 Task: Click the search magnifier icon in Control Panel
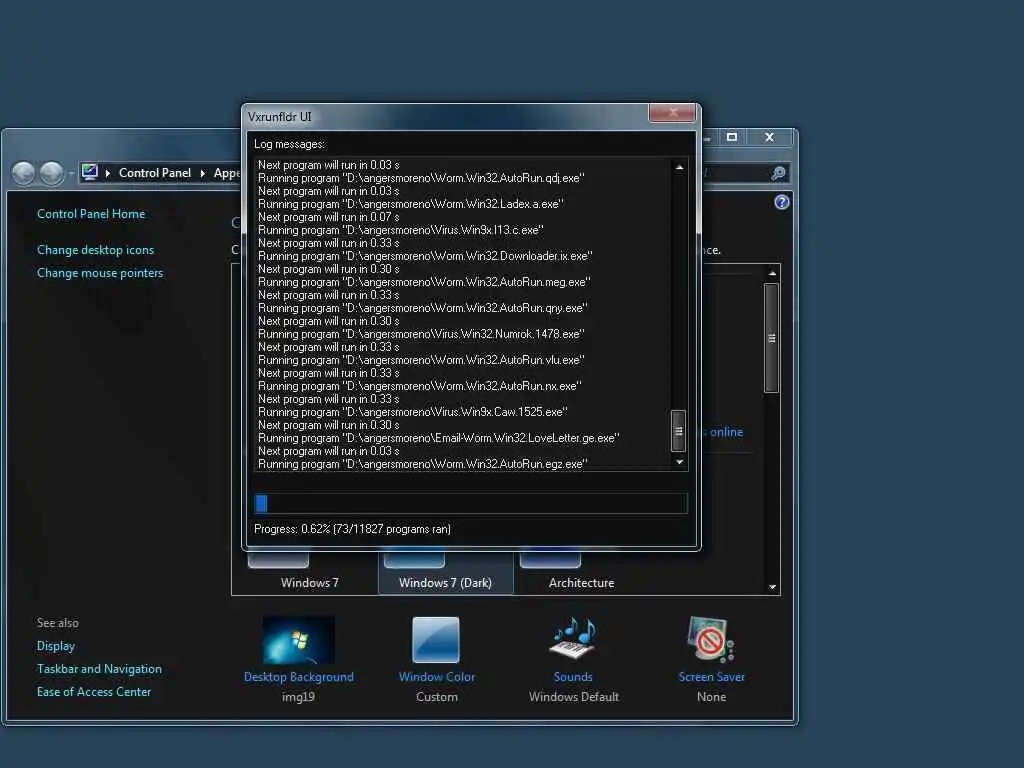pyautogui.click(x=778, y=173)
